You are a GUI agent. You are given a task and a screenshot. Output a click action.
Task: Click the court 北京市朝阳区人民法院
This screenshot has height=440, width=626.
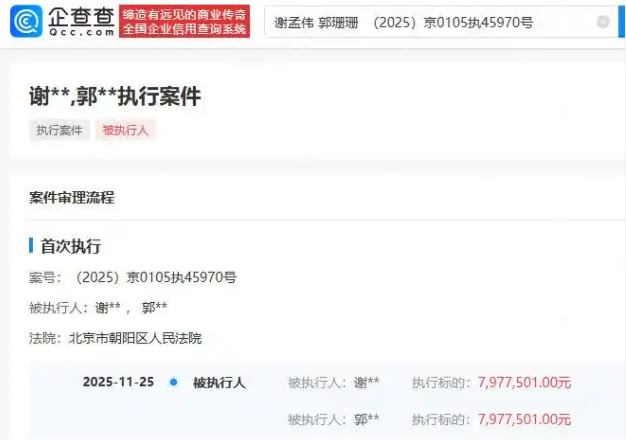tap(135, 338)
